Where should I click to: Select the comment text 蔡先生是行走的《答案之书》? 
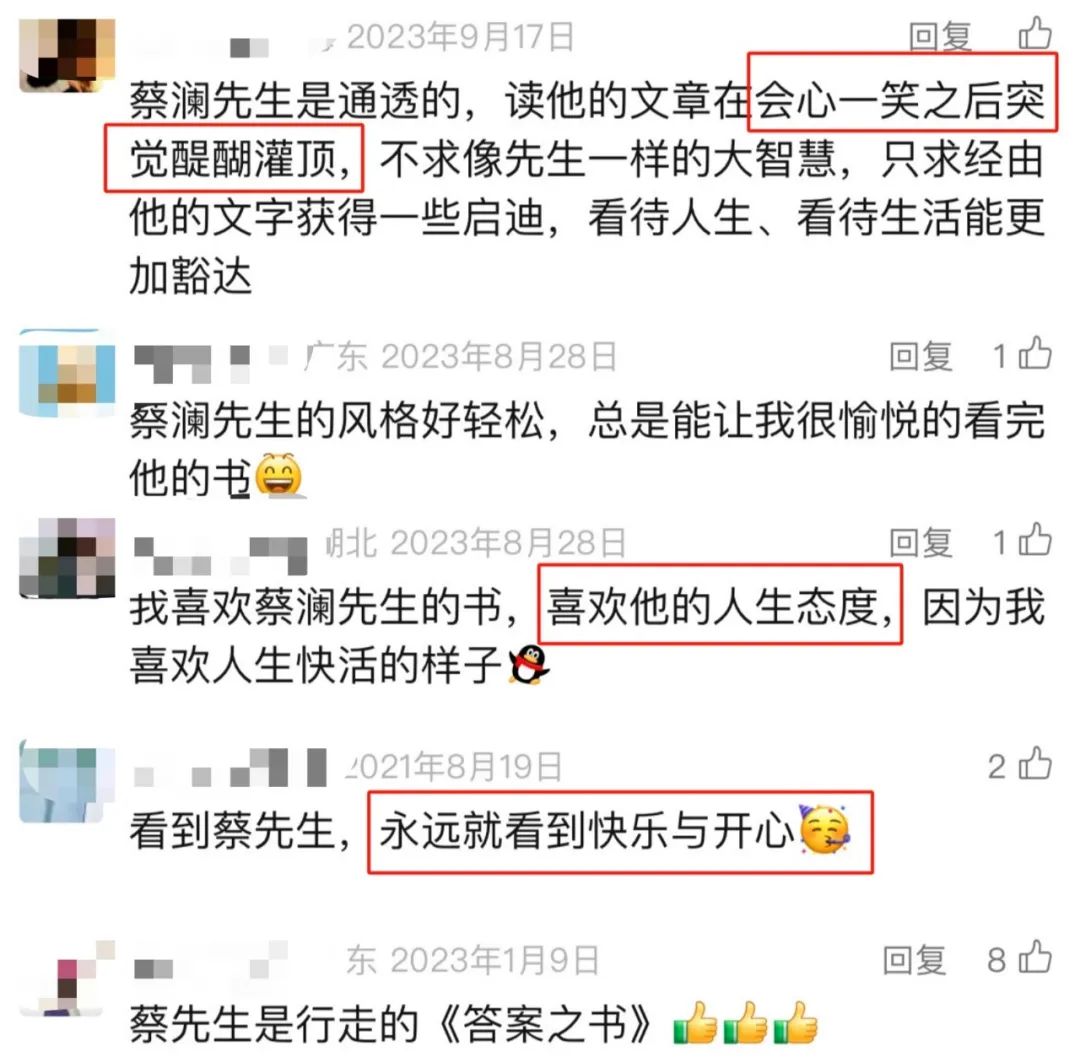pos(390,1024)
